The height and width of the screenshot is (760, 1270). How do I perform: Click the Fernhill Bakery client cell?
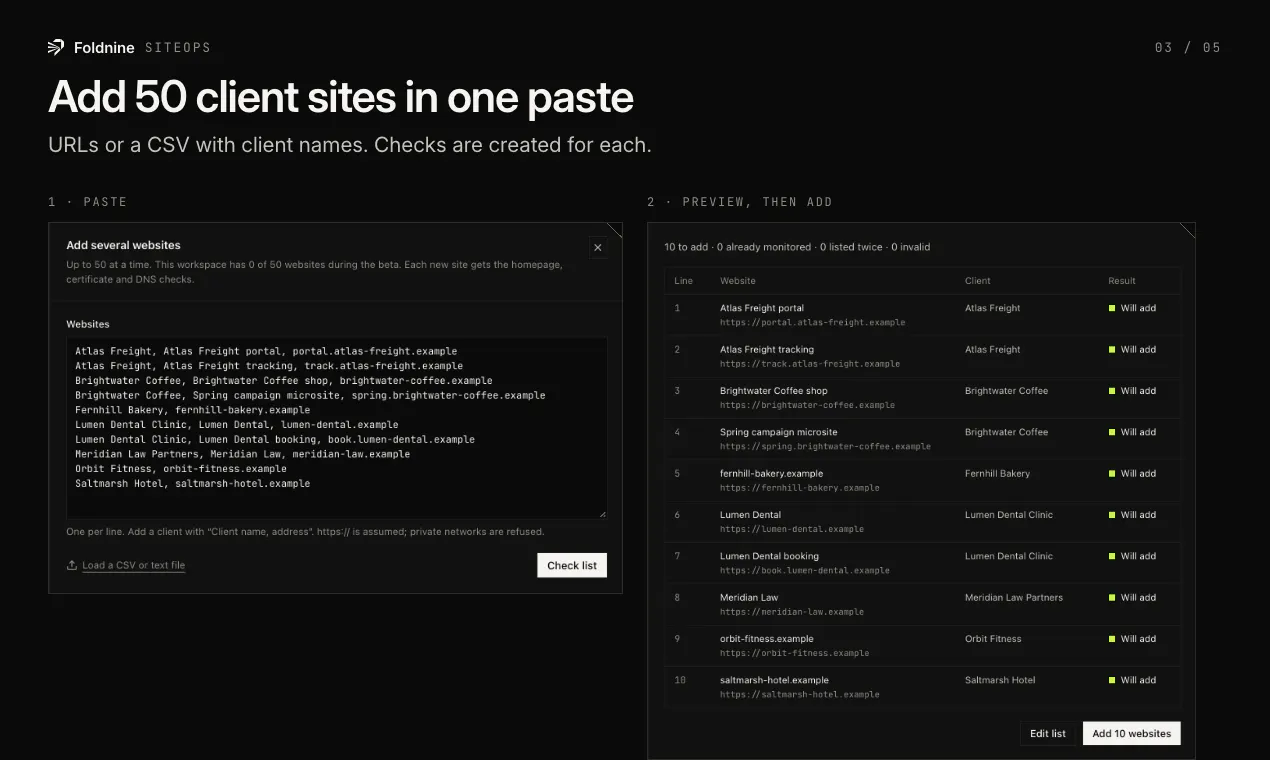(997, 473)
